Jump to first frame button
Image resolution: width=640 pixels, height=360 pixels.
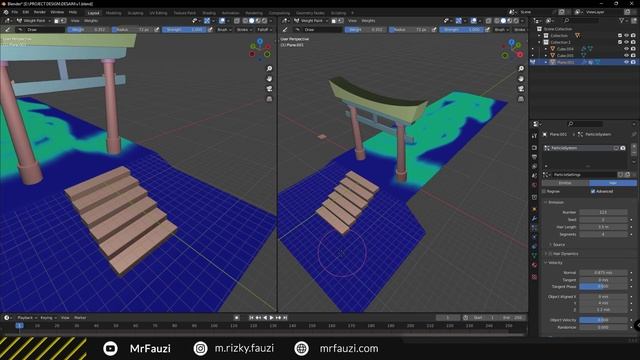pyautogui.click(x=251, y=318)
